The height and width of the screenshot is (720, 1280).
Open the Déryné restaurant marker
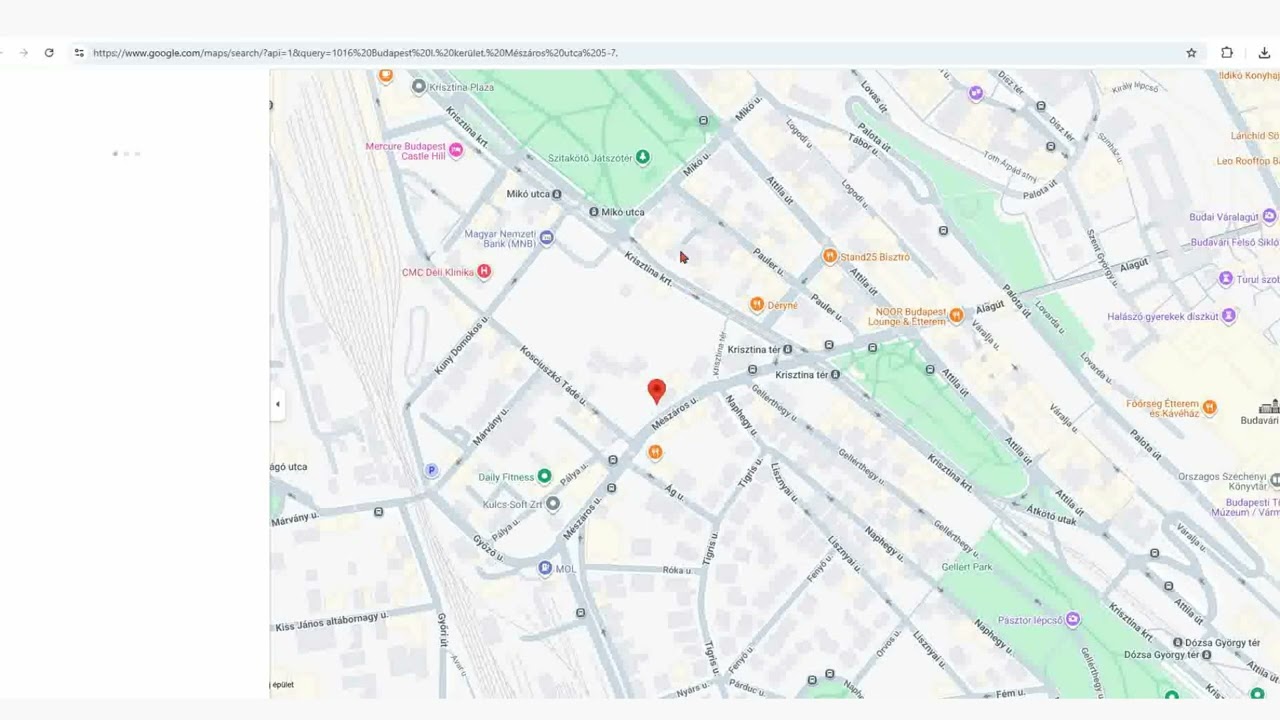[757, 304]
